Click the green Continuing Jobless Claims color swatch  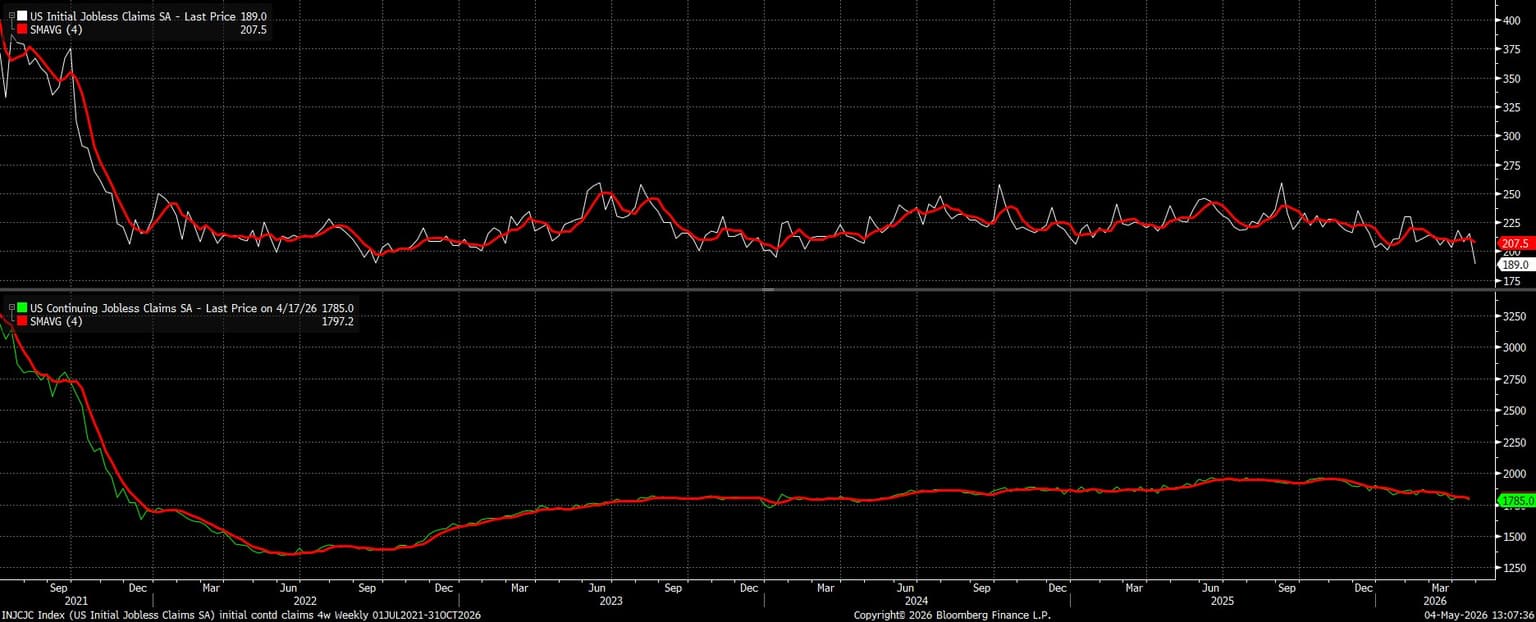pyautogui.click(x=22, y=308)
